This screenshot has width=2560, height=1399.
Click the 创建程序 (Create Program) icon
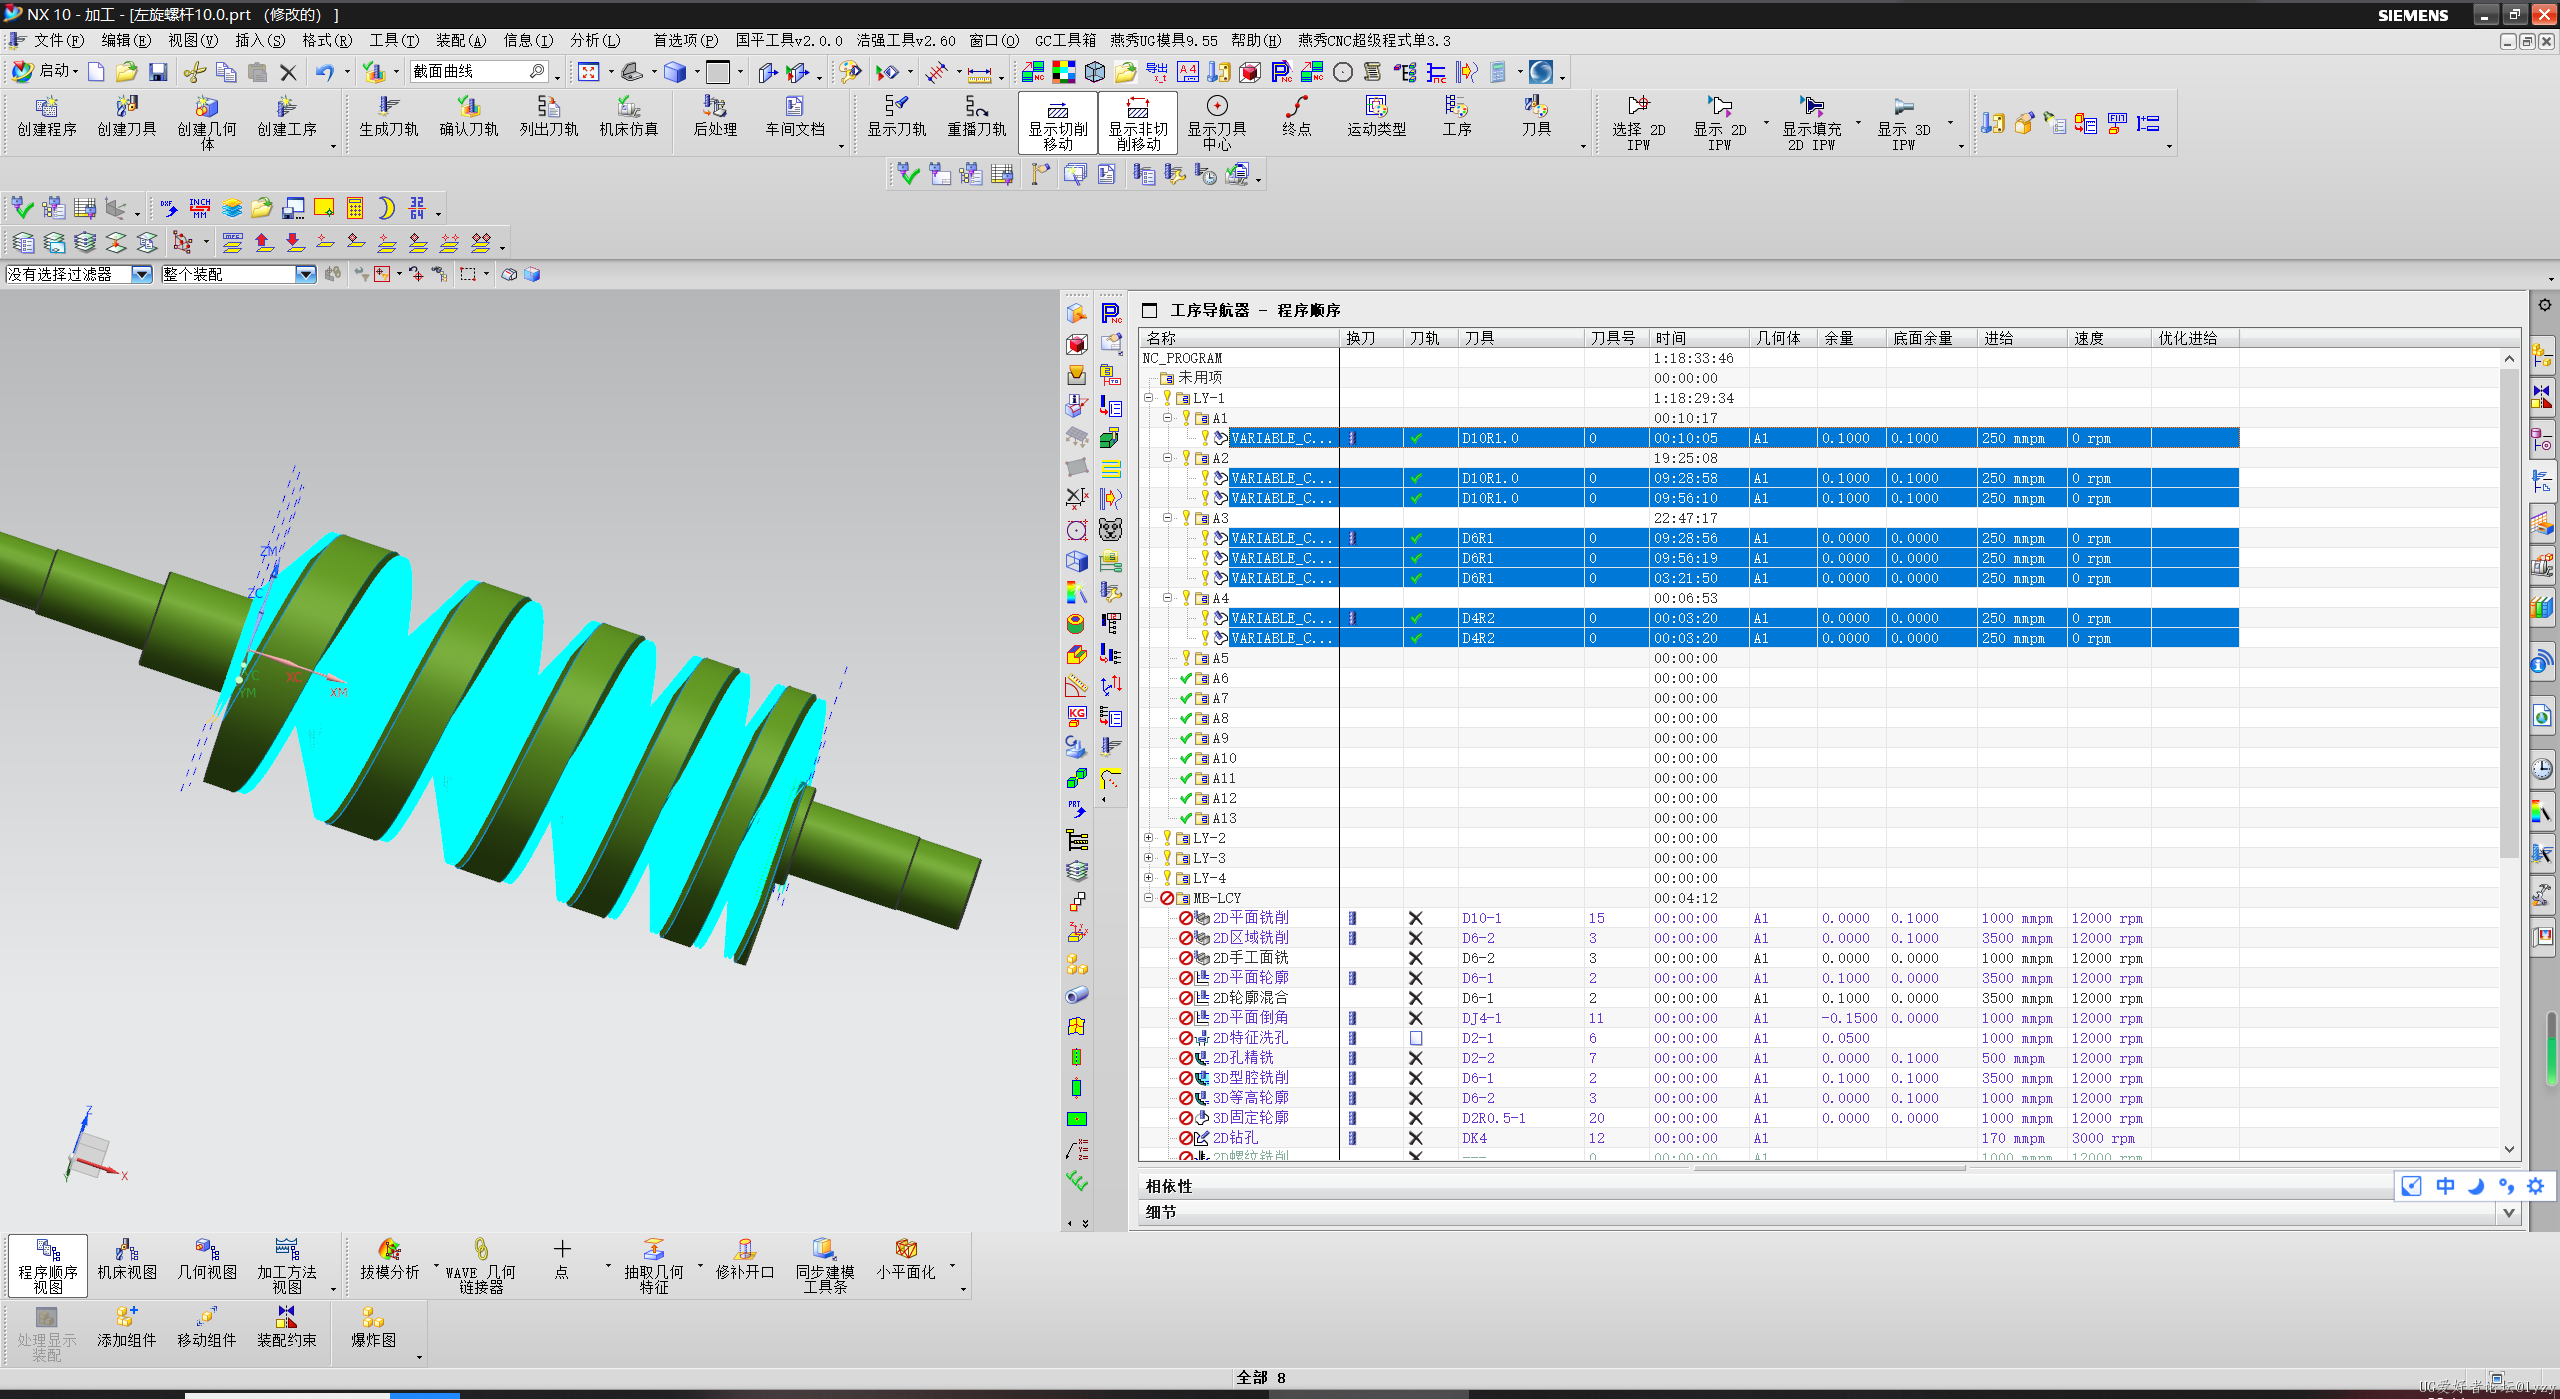[47, 117]
